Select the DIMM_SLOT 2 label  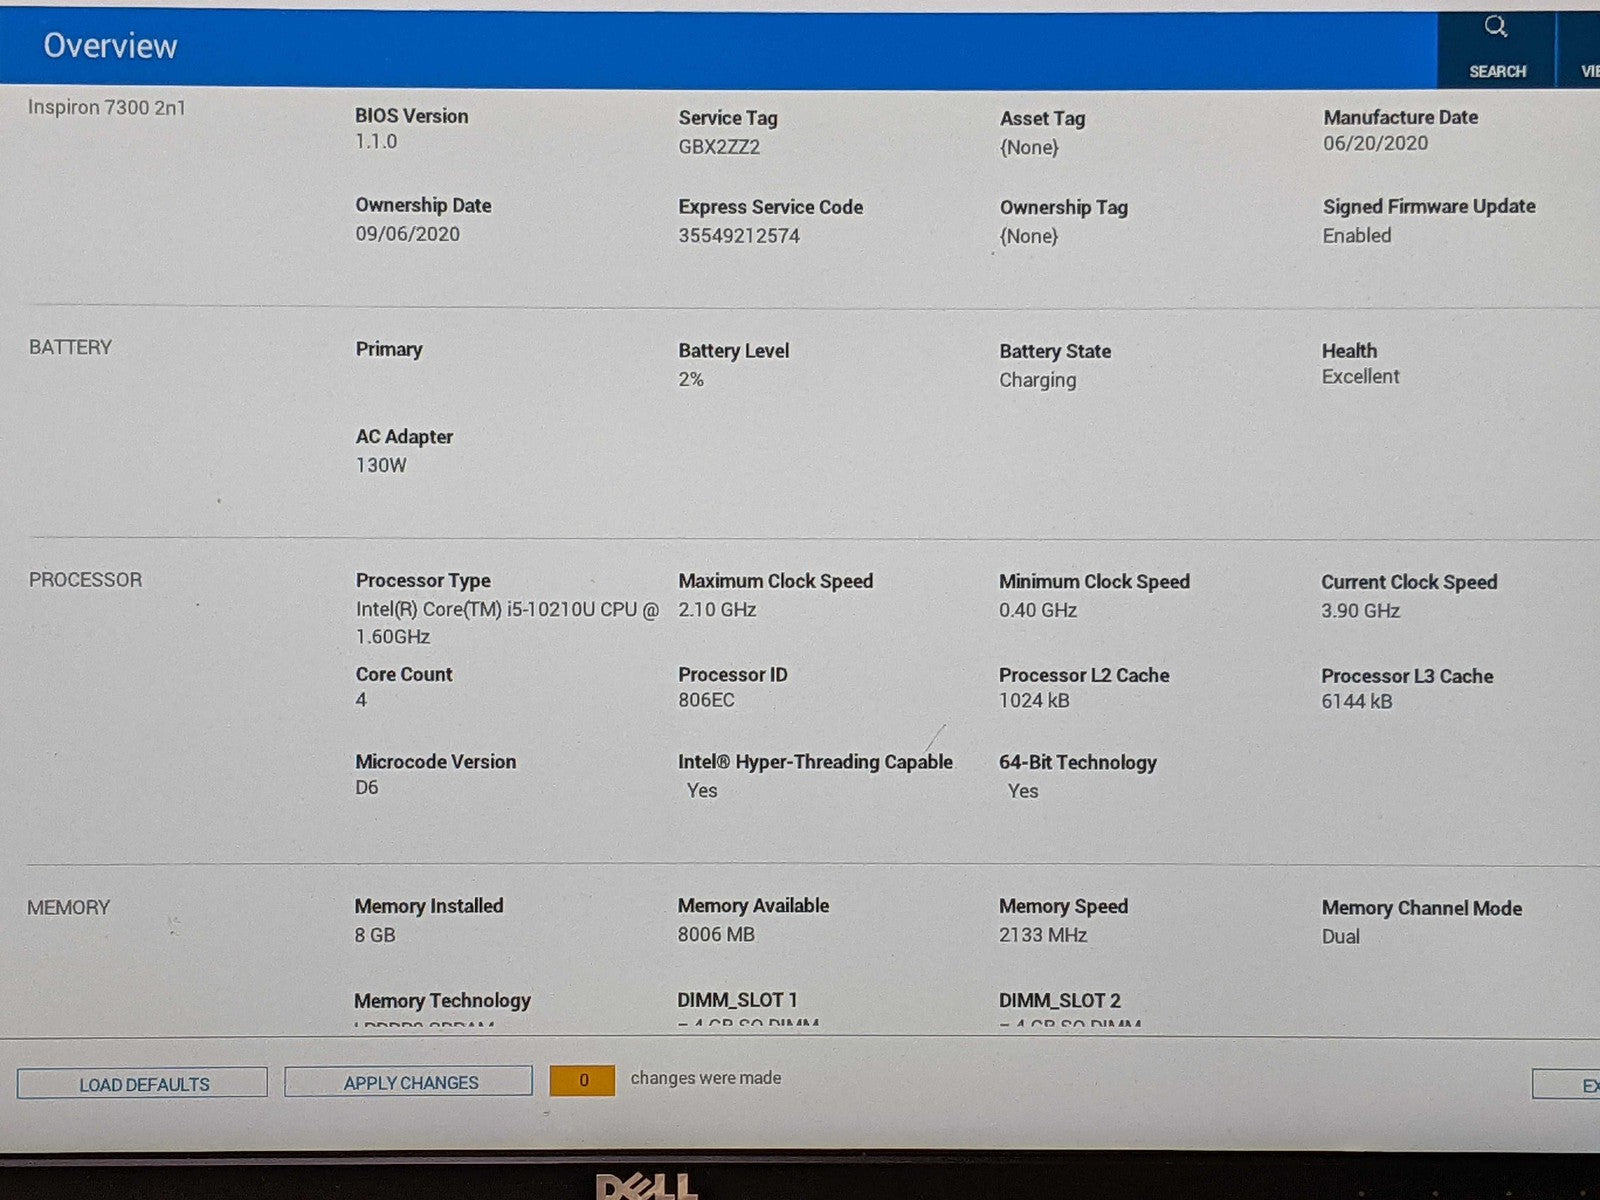[x=1059, y=1001]
